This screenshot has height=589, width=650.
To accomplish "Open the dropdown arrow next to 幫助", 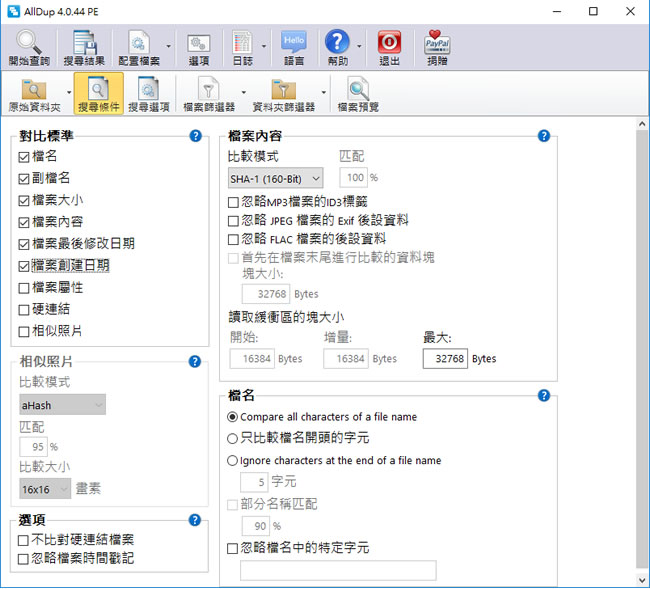I will pos(359,46).
